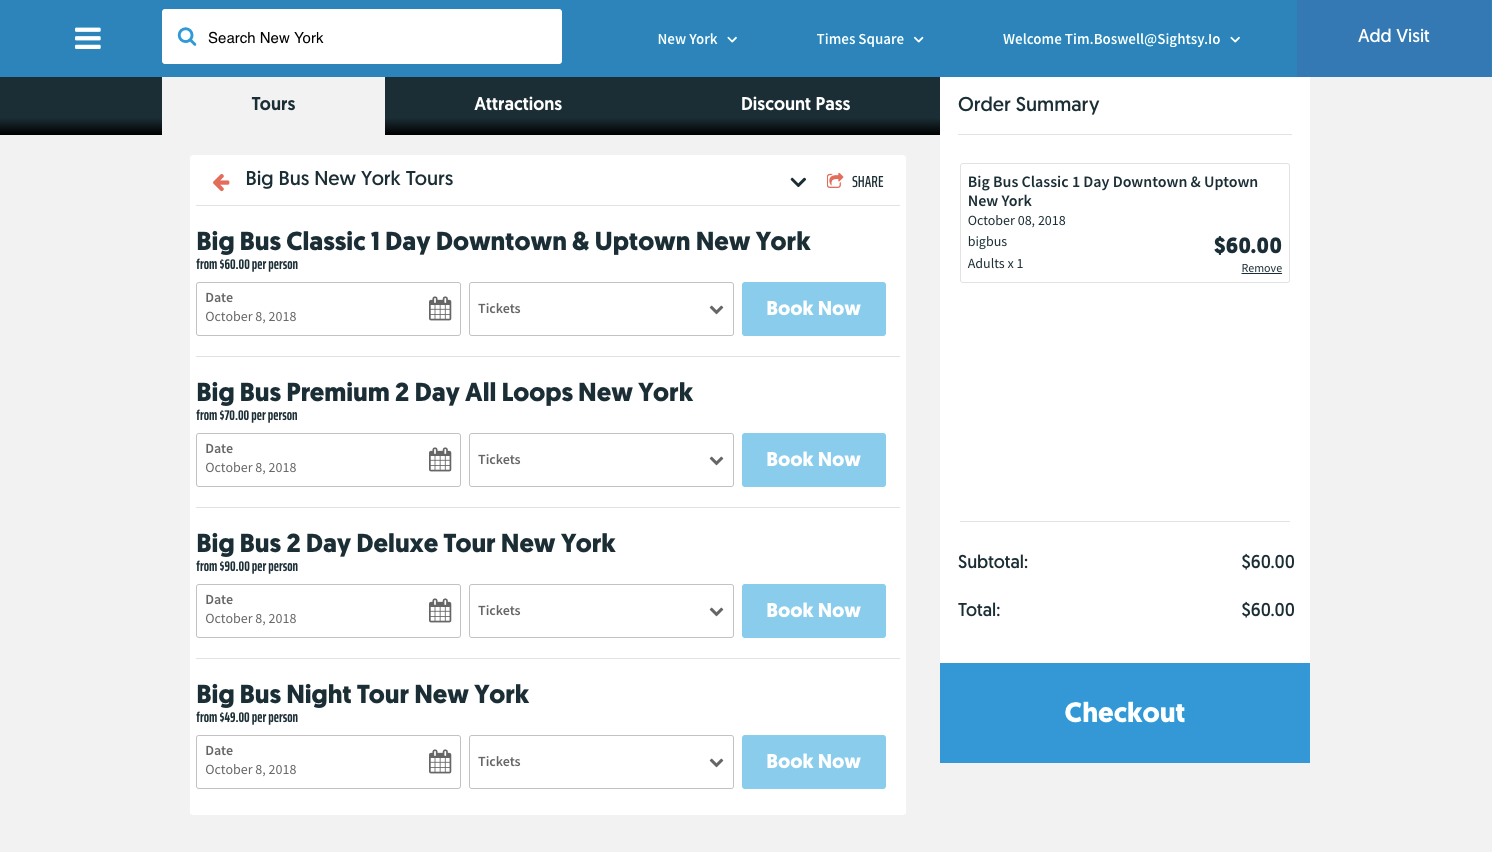The width and height of the screenshot is (1492, 852).
Task: Select Date field for Night Tour
Action: 328,762
